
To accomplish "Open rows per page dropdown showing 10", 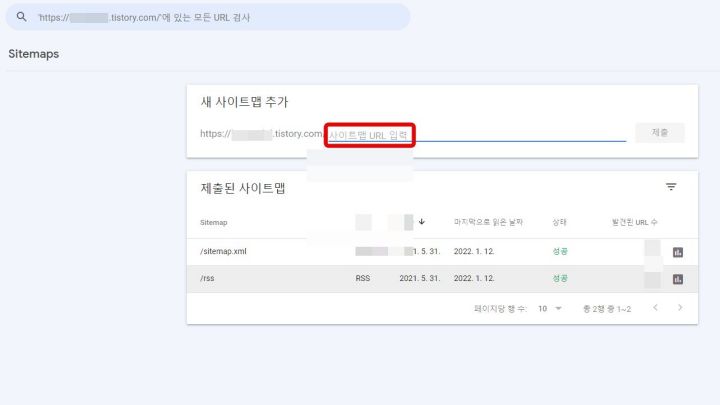I will tap(550, 309).
